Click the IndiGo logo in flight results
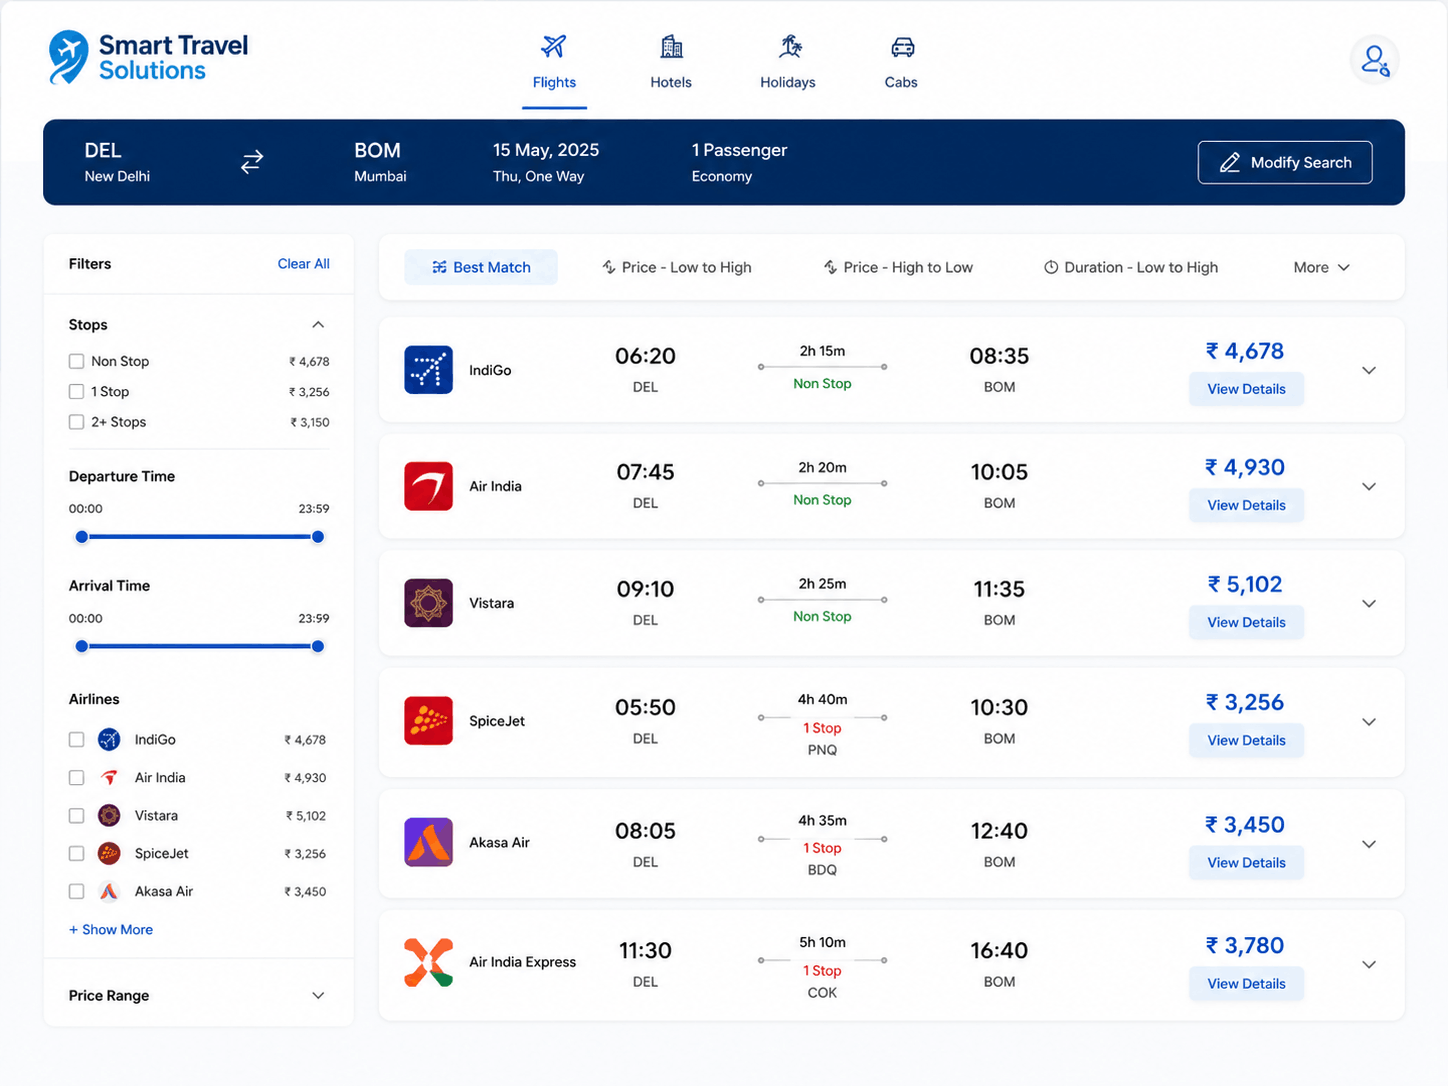Screen dimensions: 1448x1086 tap(428, 370)
